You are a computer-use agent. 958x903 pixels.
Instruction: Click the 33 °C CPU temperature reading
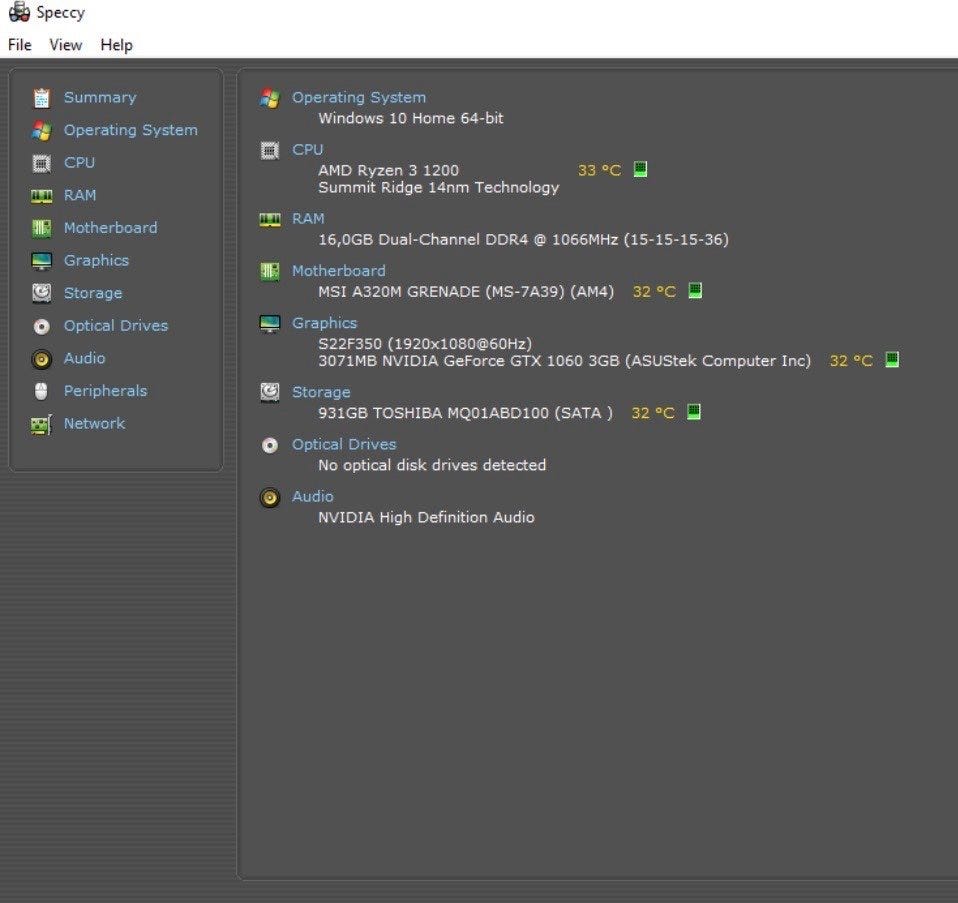tap(599, 170)
